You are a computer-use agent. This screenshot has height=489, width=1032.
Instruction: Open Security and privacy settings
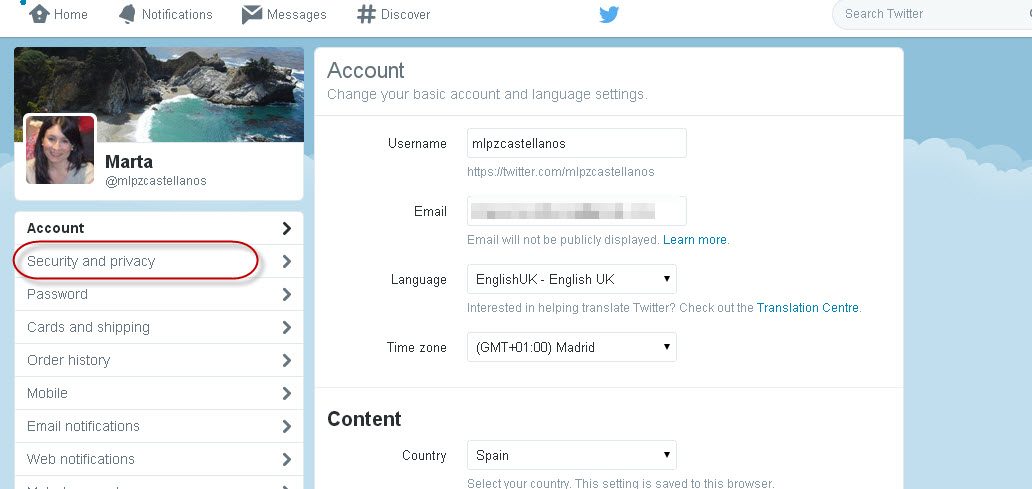point(159,261)
